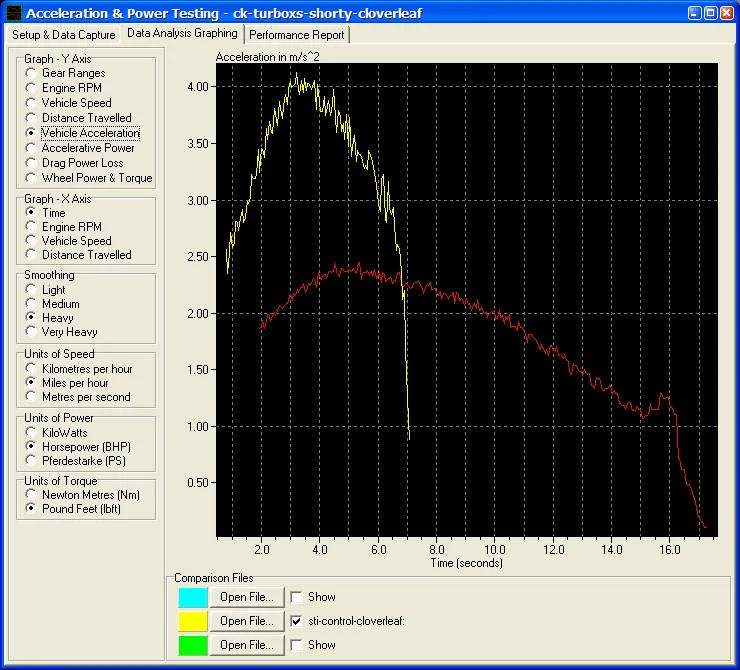740x670 pixels.
Task: Select Engine RPM for the Y axis
Action: (33, 88)
